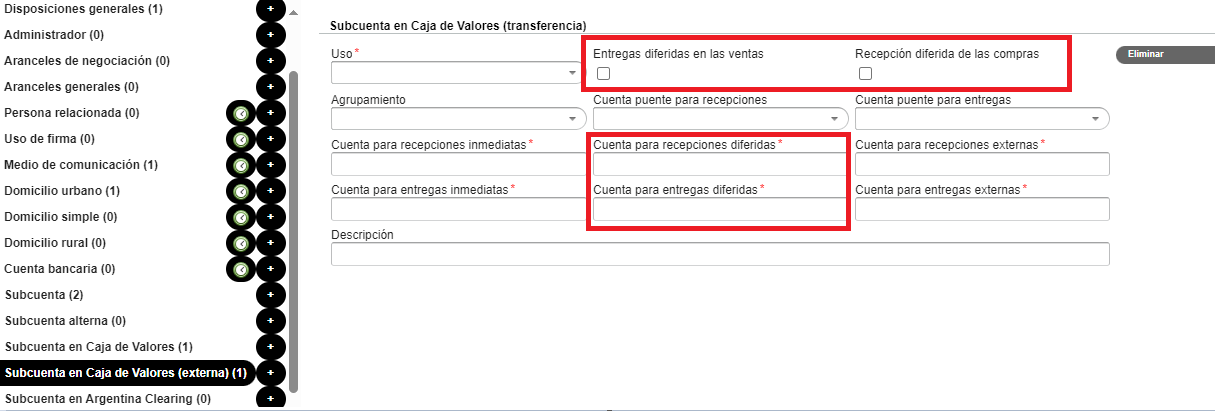Viewport: 1215px width, 411px height.
Task: Toggle Recepción diferida de las compras checkbox
Action: click(866, 74)
